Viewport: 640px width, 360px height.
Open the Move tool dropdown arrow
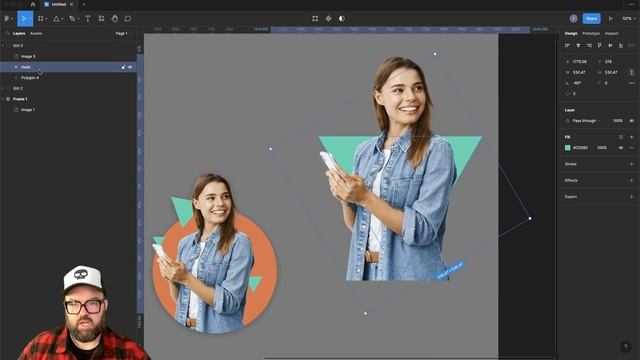coord(30,19)
